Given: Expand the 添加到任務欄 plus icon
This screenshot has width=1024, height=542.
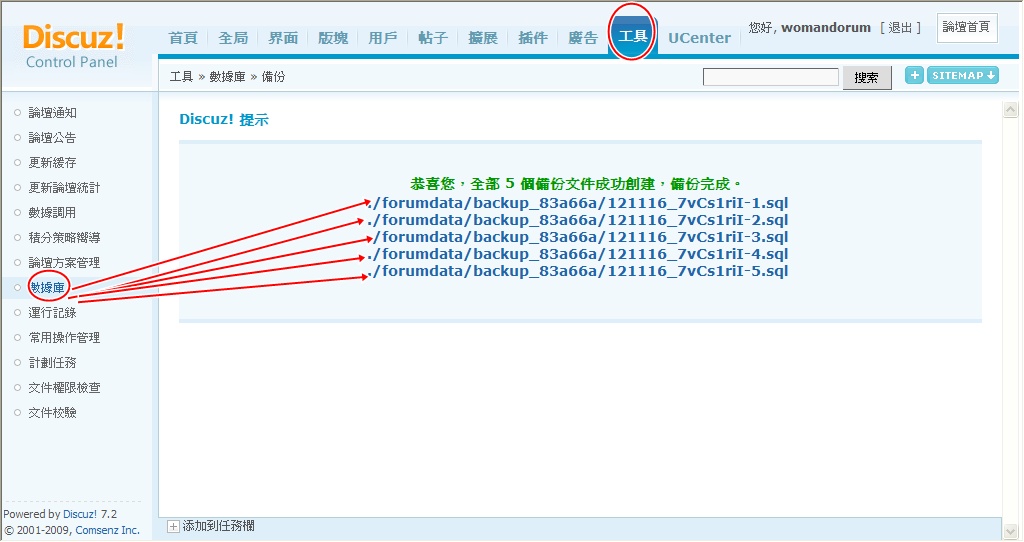Looking at the screenshot, I should [x=174, y=526].
